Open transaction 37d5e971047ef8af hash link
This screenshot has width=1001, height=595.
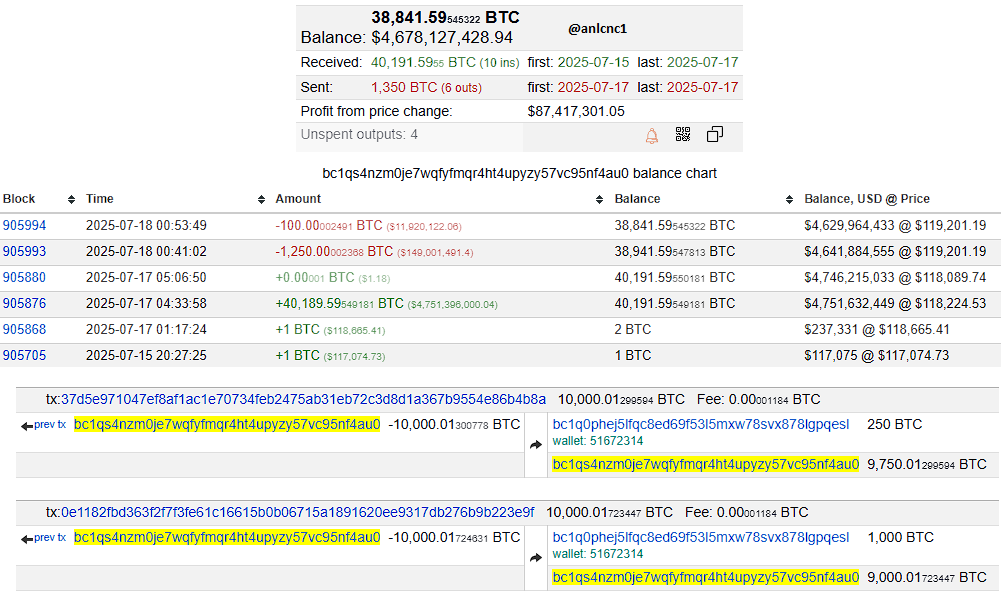304,399
